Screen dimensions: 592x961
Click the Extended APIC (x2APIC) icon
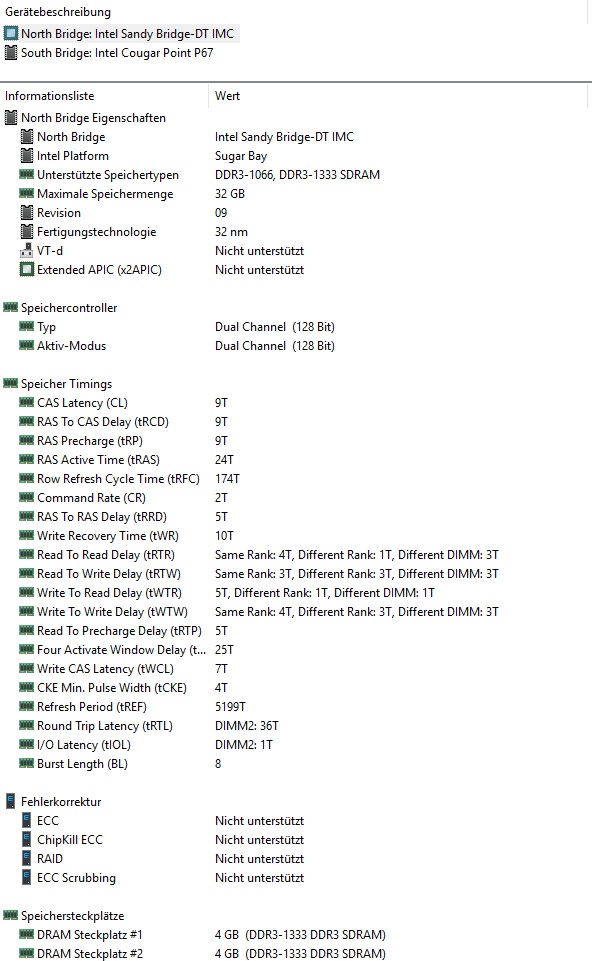(x=26, y=270)
